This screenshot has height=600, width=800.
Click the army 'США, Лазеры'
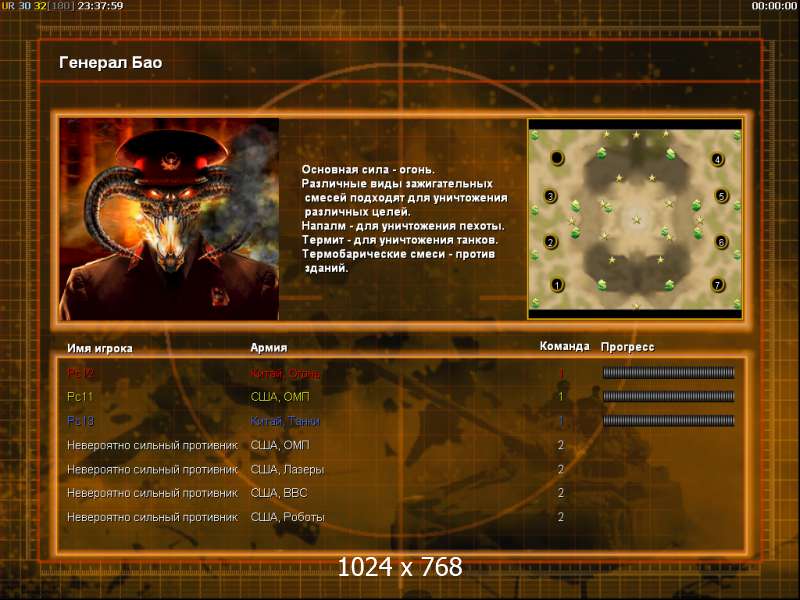point(287,469)
